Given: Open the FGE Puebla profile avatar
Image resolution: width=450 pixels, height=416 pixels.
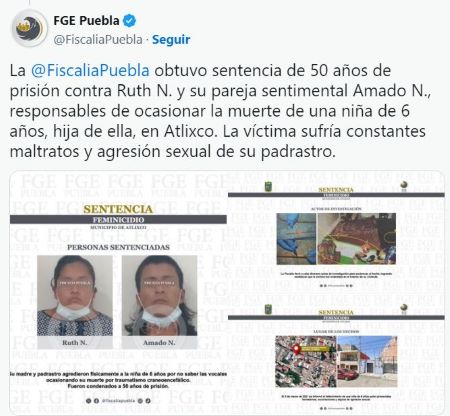Looking at the screenshot, I should (30, 28).
